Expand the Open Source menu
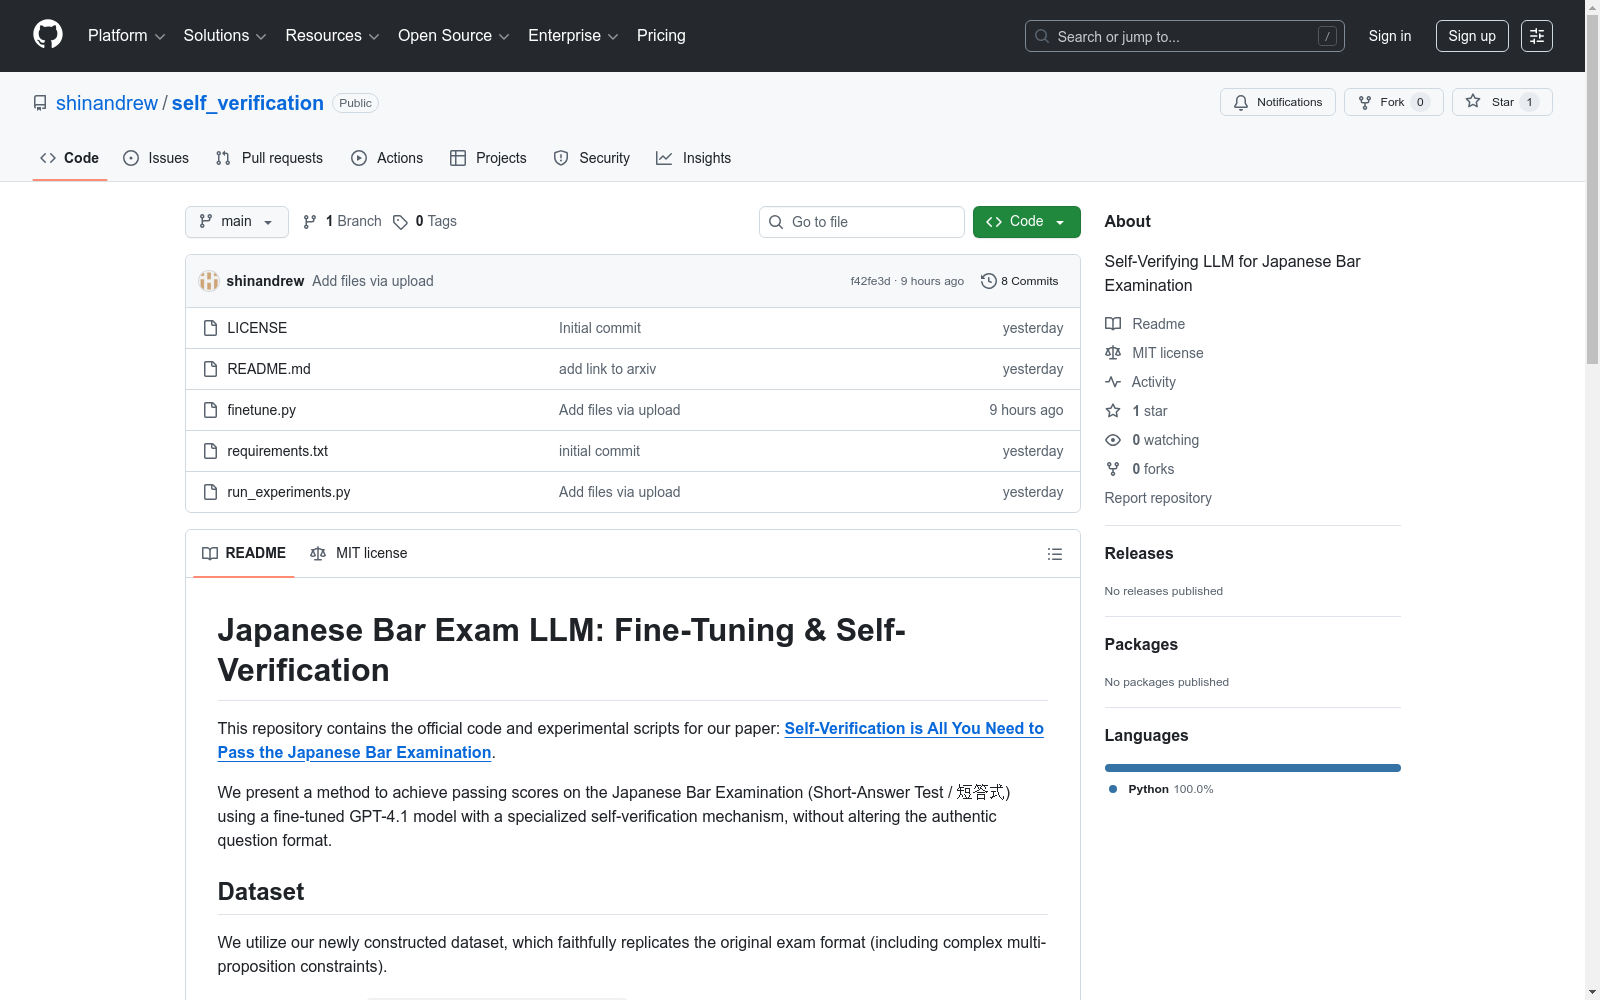The height and width of the screenshot is (1000, 1600). (454, 36)
